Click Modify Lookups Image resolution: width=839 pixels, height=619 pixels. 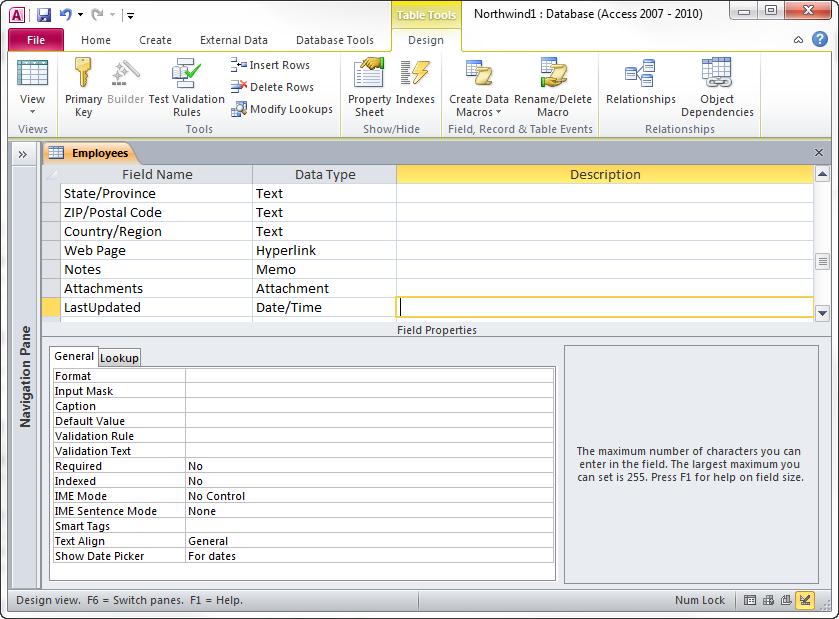pos(282,109)
